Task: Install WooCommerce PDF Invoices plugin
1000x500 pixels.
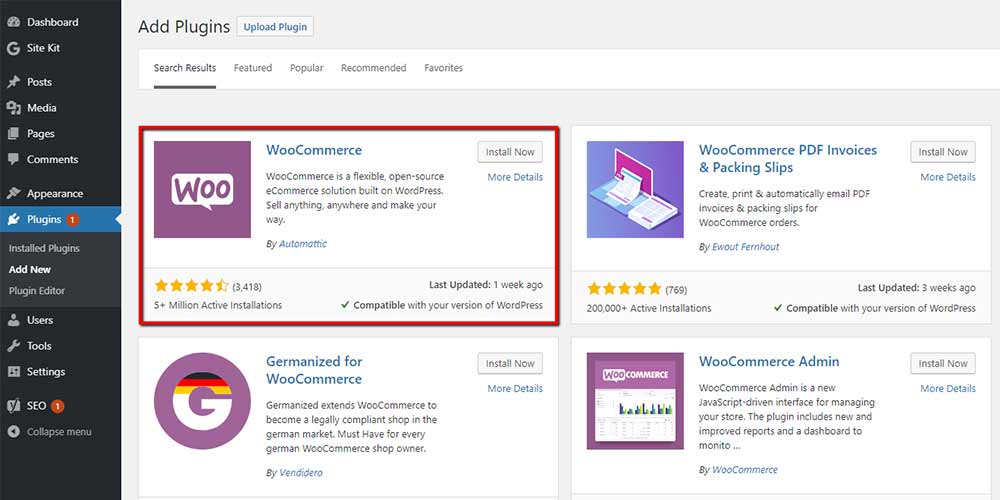Action: 943,152
